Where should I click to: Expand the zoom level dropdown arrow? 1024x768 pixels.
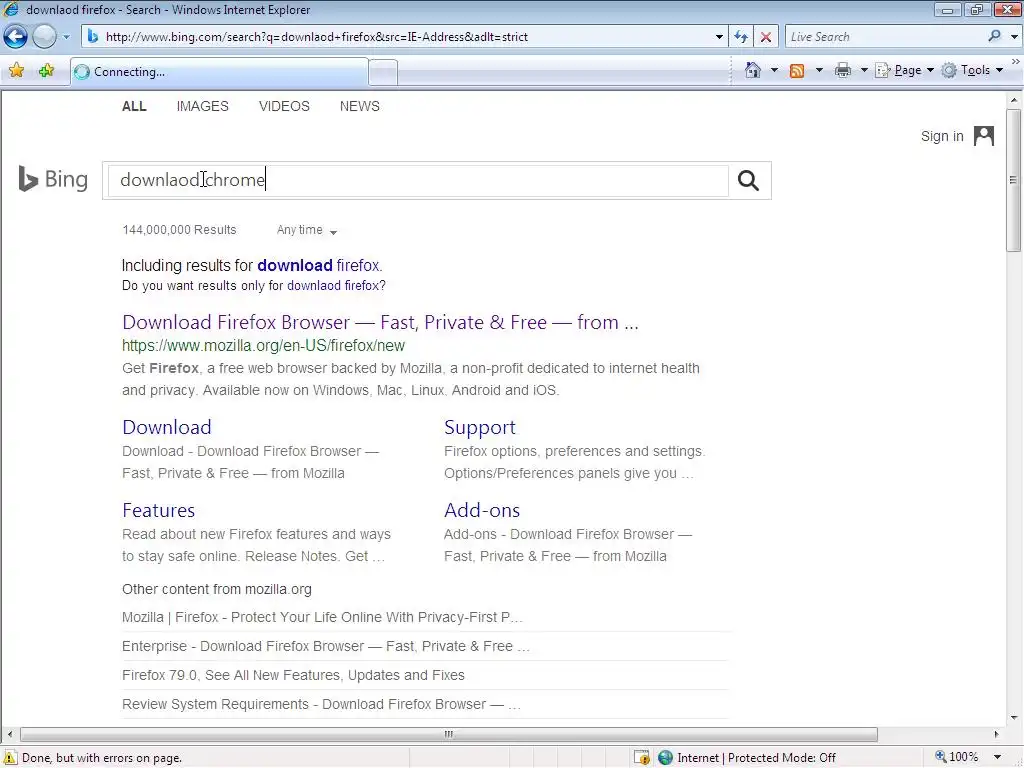coord(997,758)
